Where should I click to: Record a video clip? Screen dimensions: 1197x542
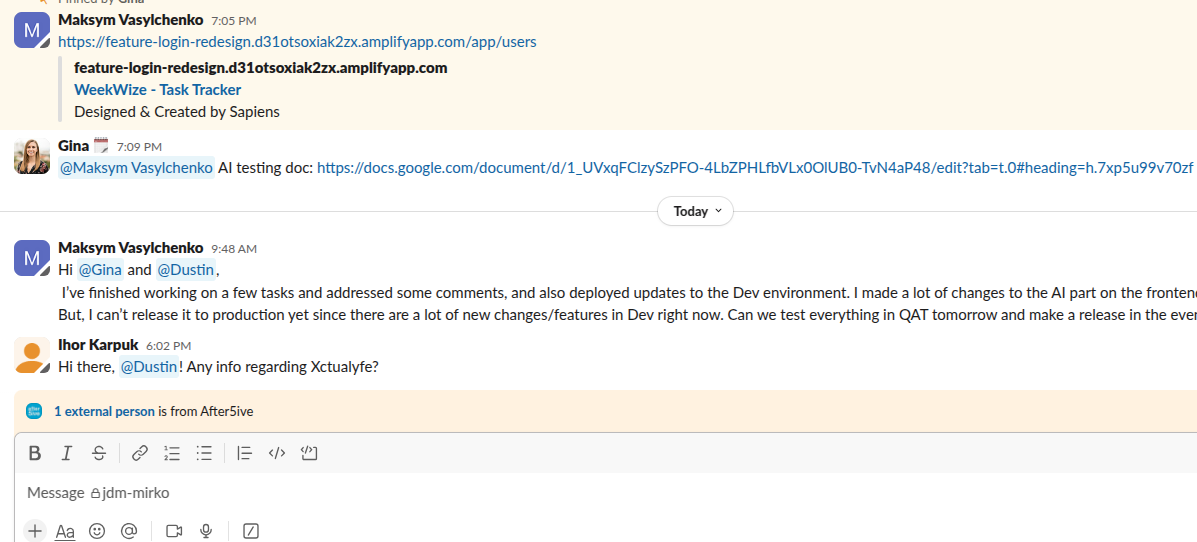(x=174, y=531)
